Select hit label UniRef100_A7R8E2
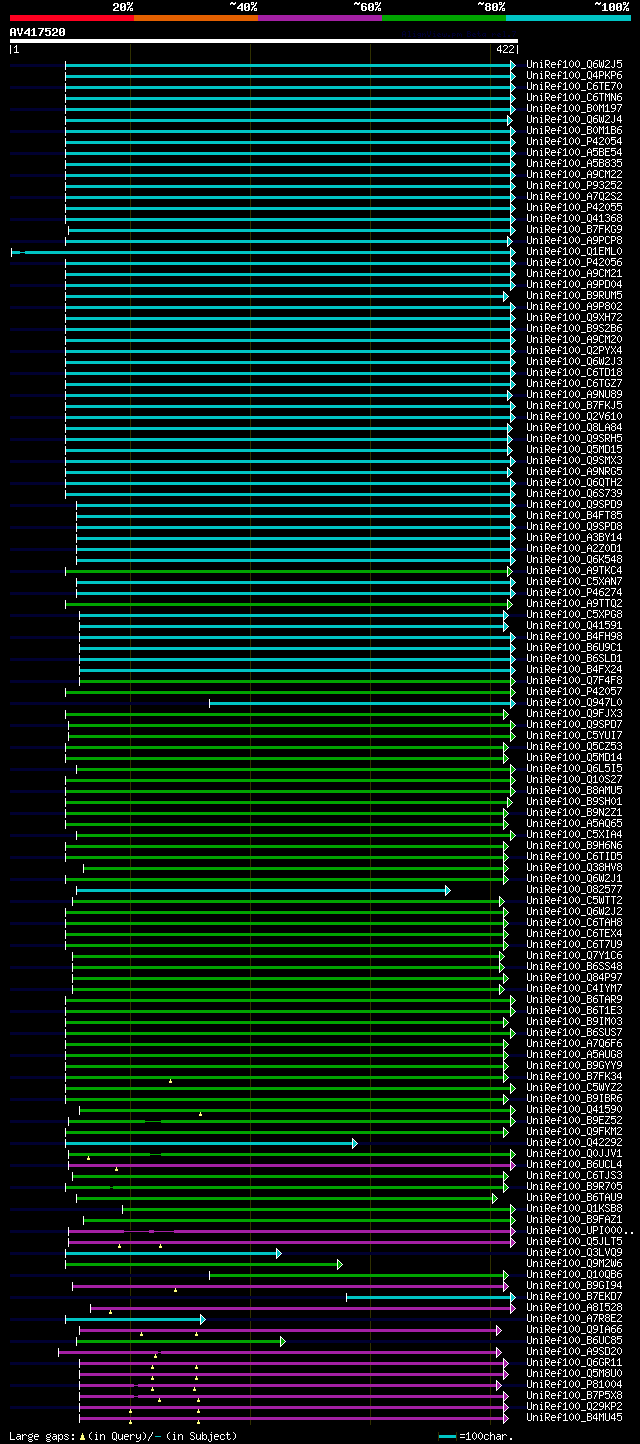 [x=574, y=1318]
